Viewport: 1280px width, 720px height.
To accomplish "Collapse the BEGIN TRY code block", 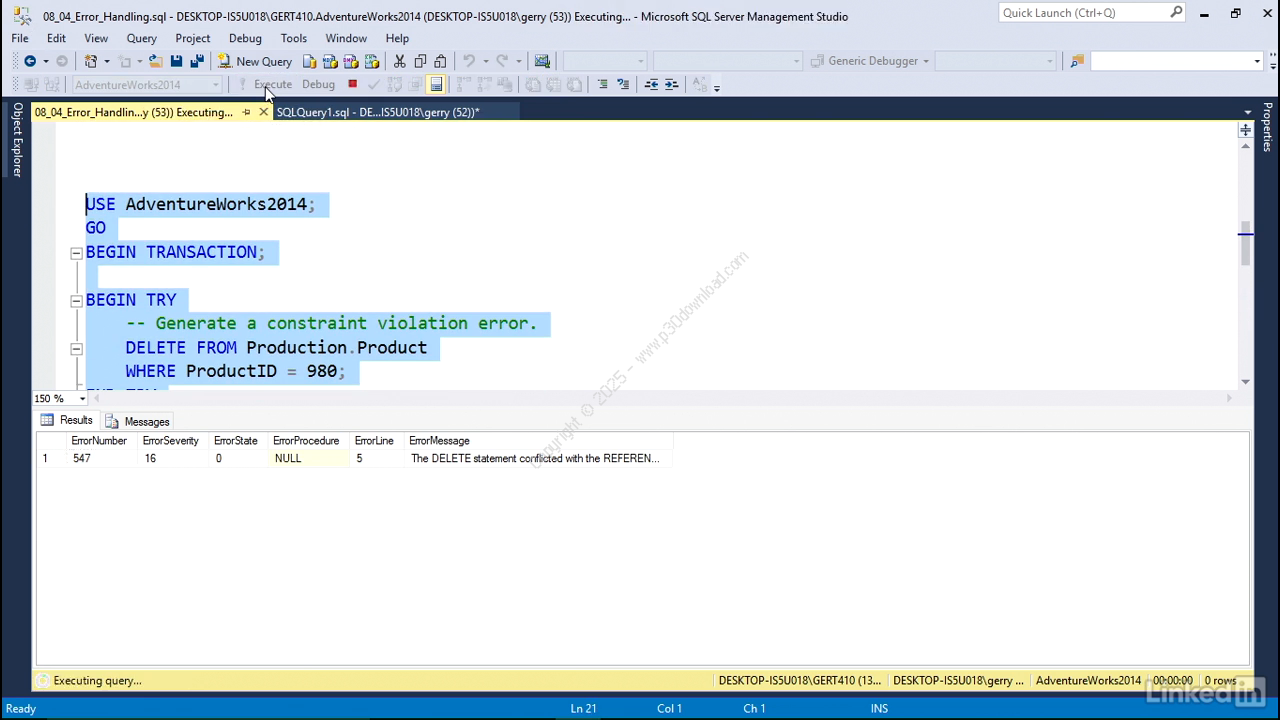I will tap(76, 301).
